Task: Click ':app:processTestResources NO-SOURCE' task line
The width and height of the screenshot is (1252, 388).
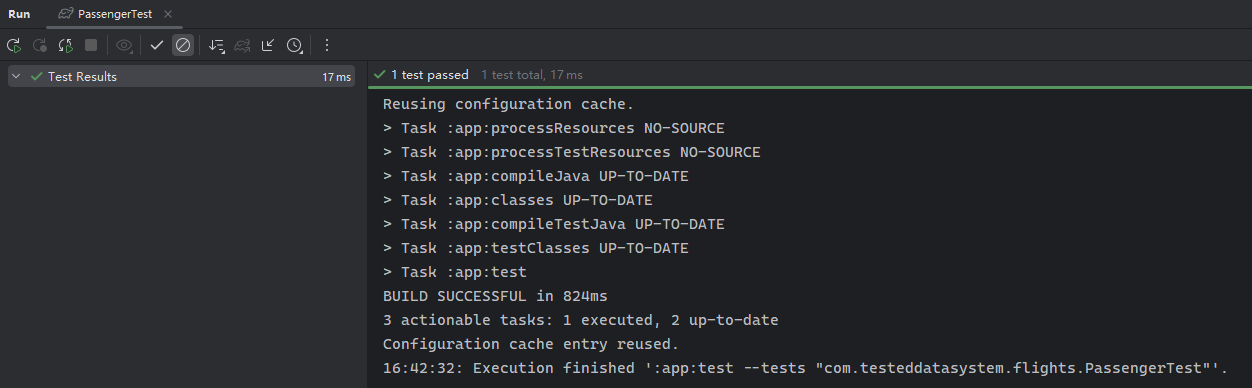Action: (x=571, y=152)
